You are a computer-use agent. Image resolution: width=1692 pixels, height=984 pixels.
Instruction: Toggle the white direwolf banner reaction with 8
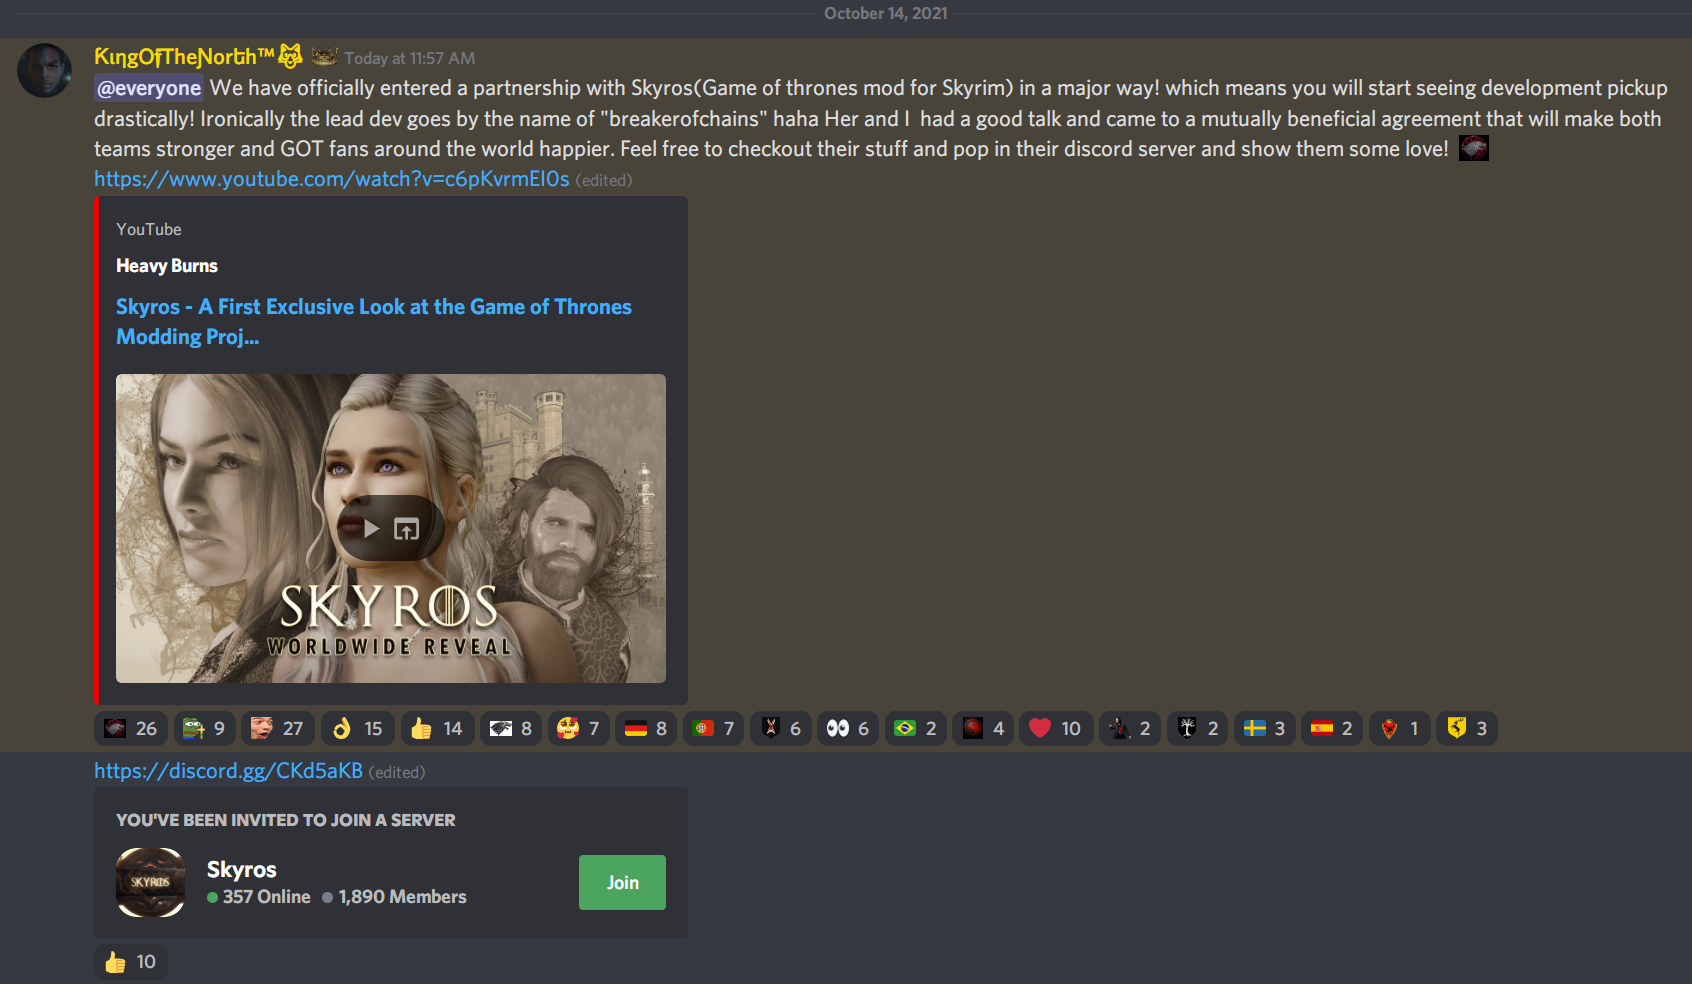coord(511,728)
